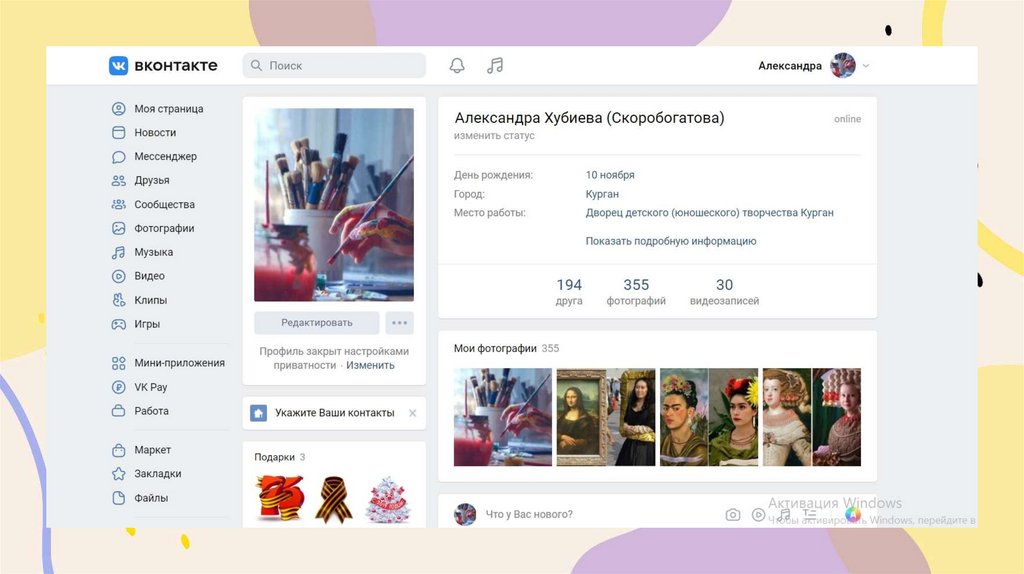The image size is (1024, 574).
Task: Select Друзья in the left menu
Action: point(152,180)
